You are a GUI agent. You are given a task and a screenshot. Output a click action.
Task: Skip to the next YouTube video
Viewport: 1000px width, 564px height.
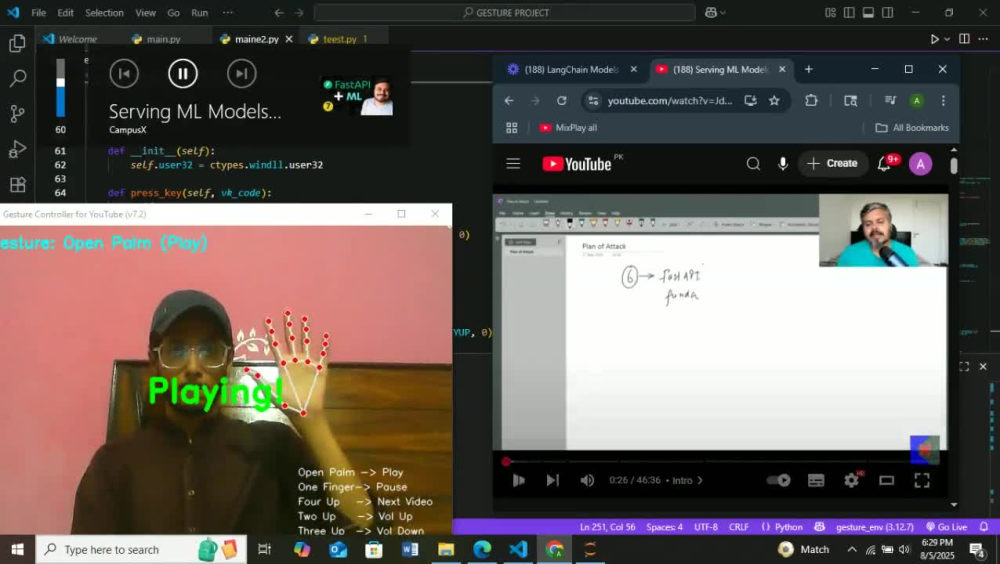(x=552, y=480)
